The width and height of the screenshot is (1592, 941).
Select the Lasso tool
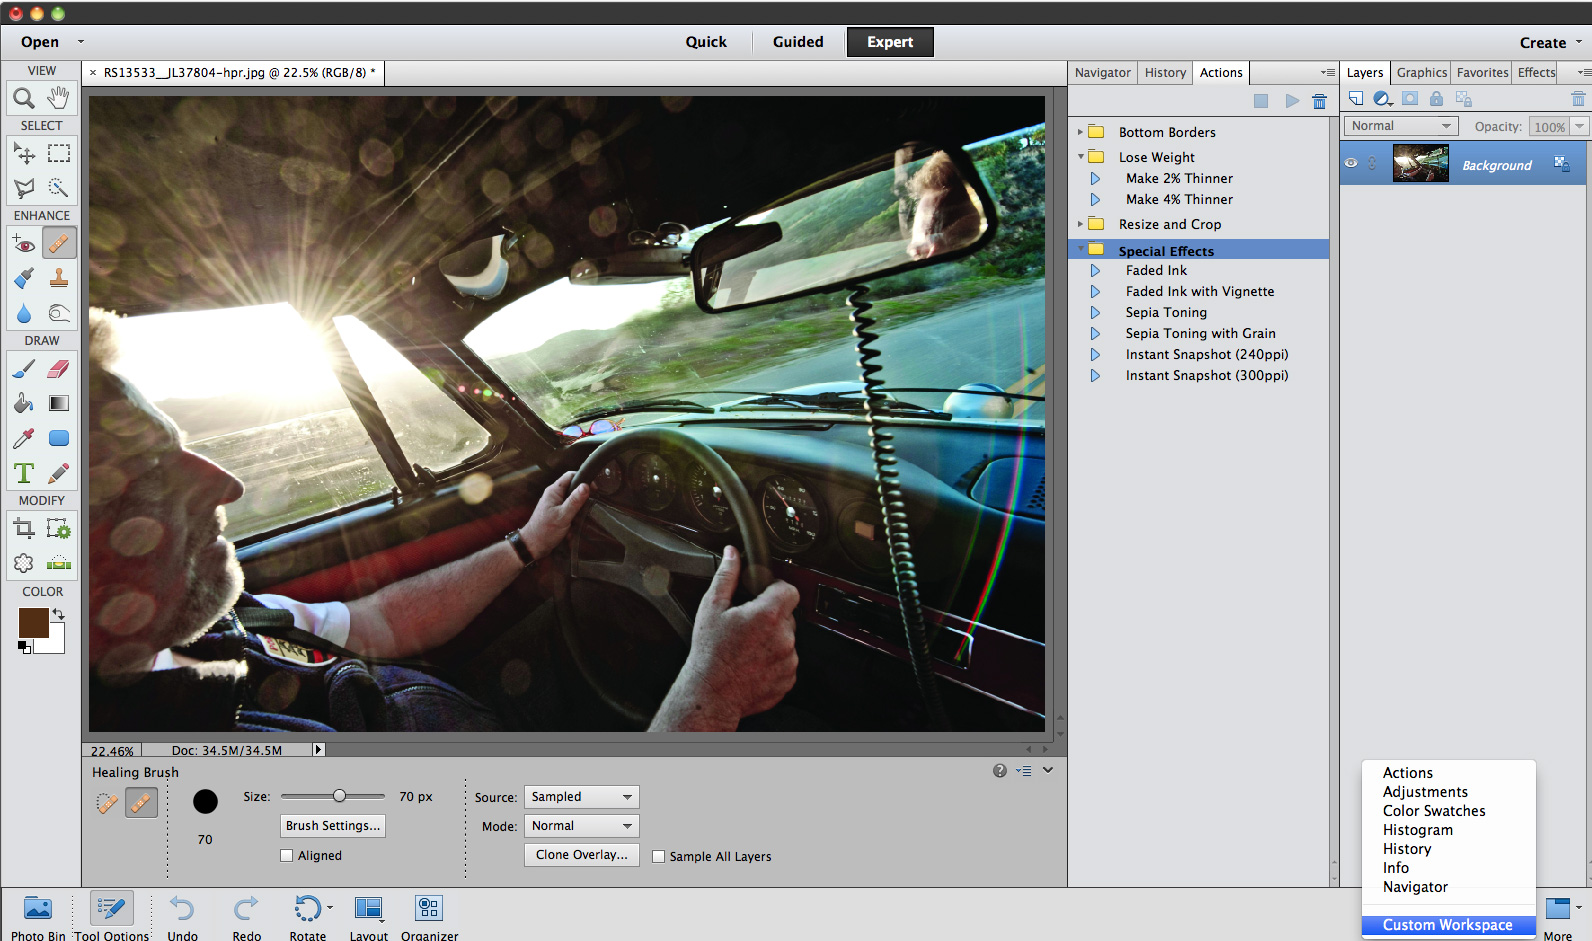pyautogui.click(x=24, y=188)
